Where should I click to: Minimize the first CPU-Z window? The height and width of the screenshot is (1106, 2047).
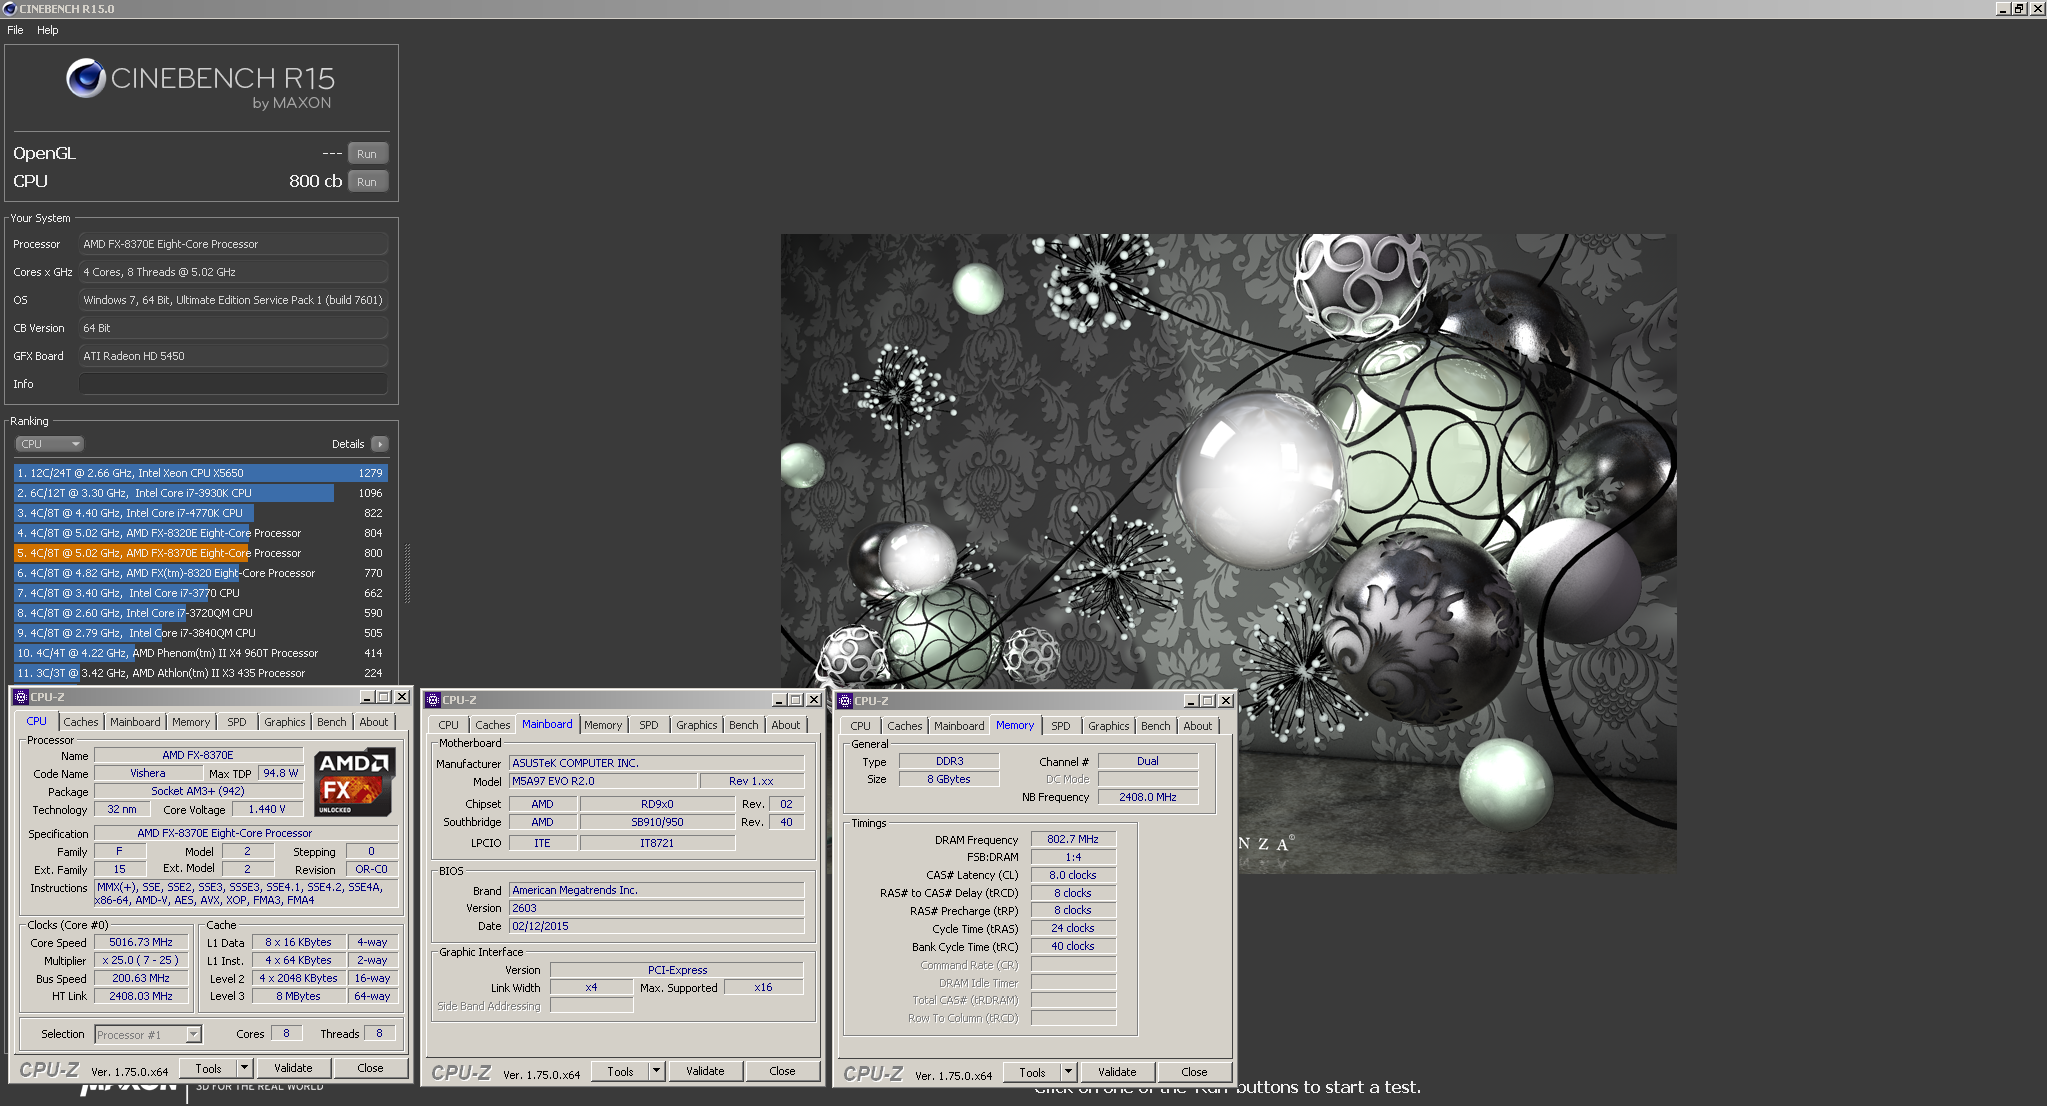366,697
